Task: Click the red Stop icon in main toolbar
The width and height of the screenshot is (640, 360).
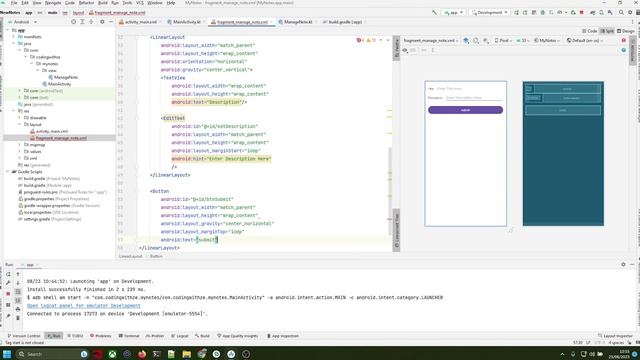Action: (582, 13)
